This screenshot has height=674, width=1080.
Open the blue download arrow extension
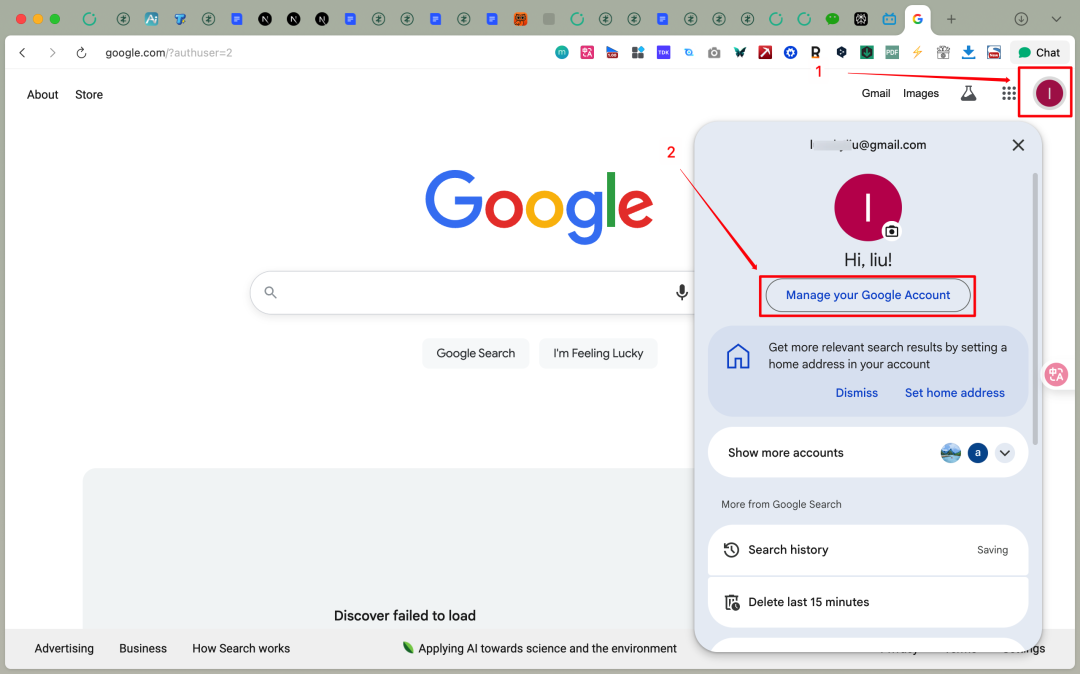(x=968, y=52)
